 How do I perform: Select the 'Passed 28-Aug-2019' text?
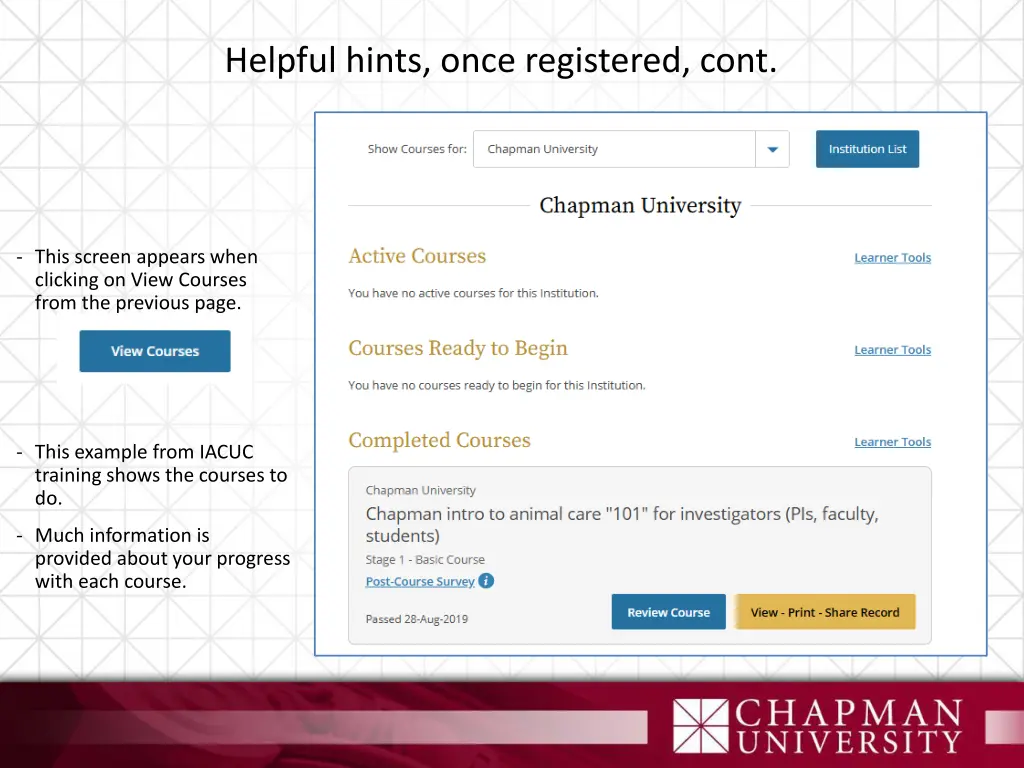point(417,619)
